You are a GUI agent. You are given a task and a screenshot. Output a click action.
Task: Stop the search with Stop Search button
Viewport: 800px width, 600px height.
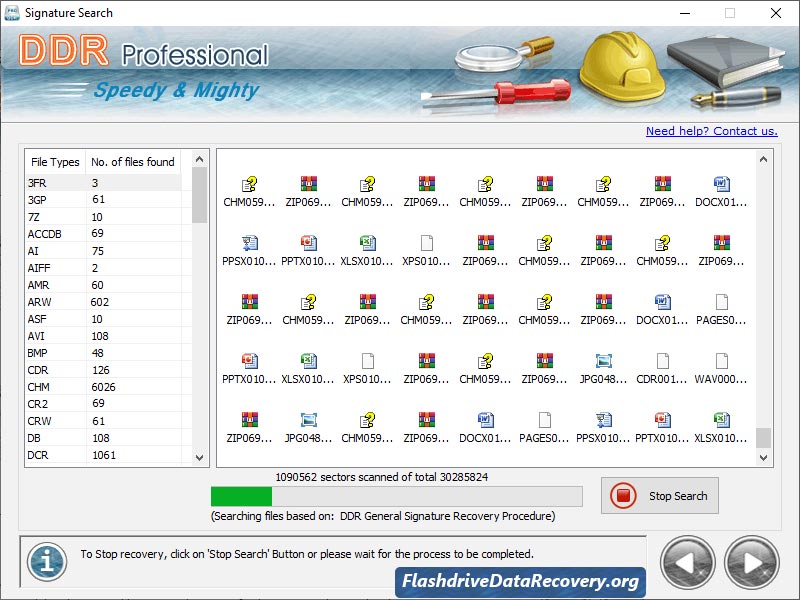pyautogui.click(x=660, y=495)
